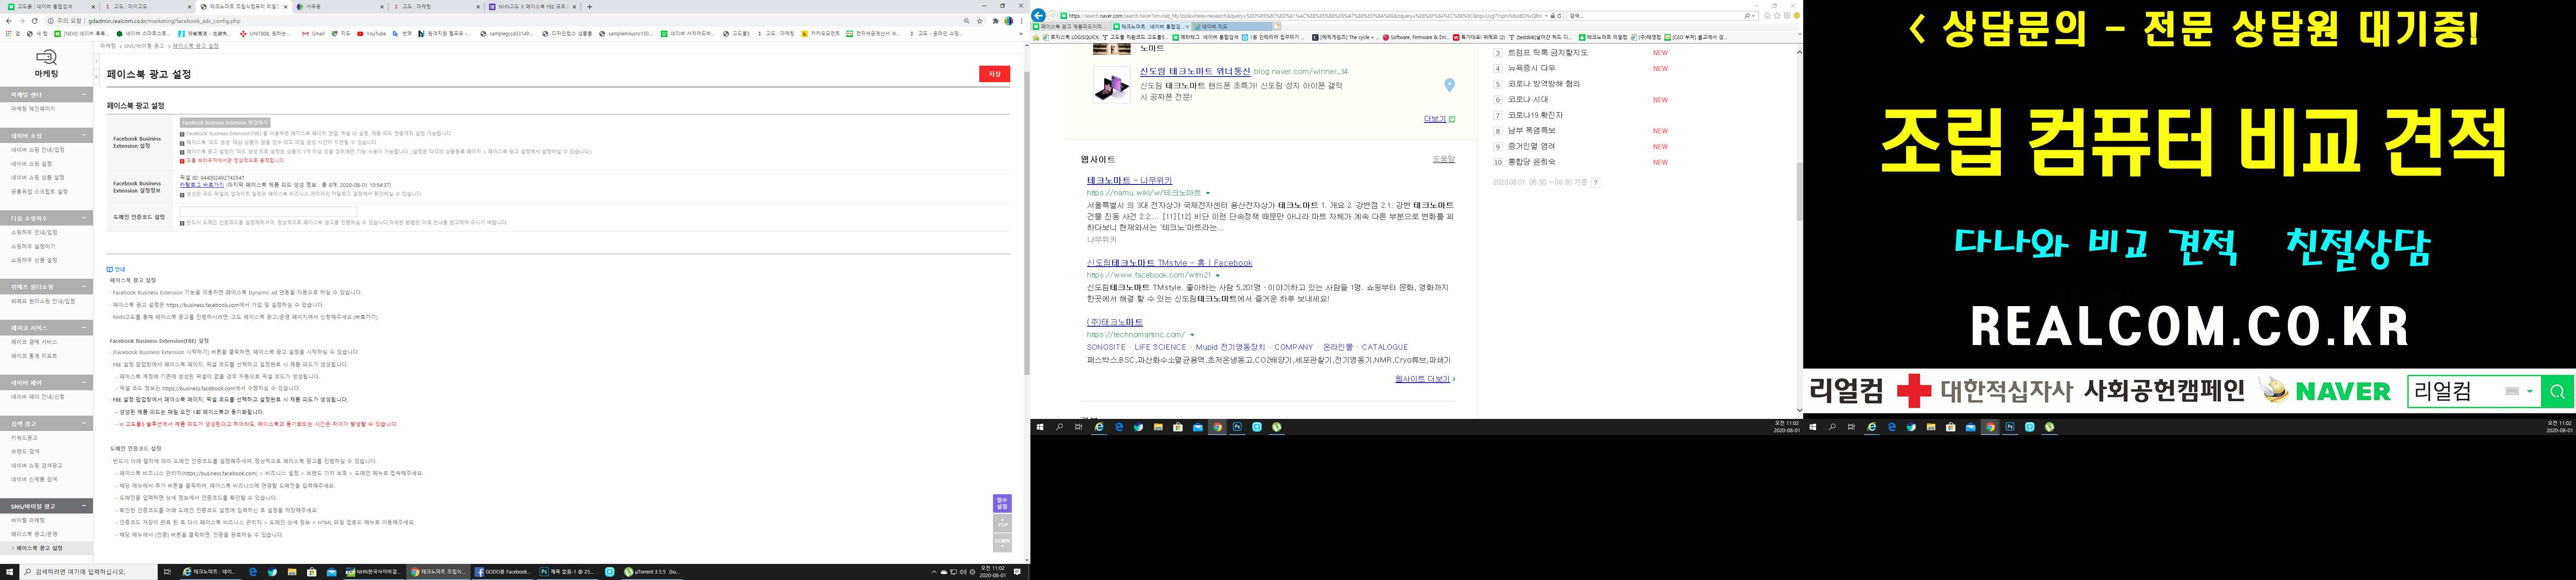Collapse the 다음 쇼핑하우 sidebar section
The width and height of the screenshot is (2576, 580).
[x=84, y=217]
